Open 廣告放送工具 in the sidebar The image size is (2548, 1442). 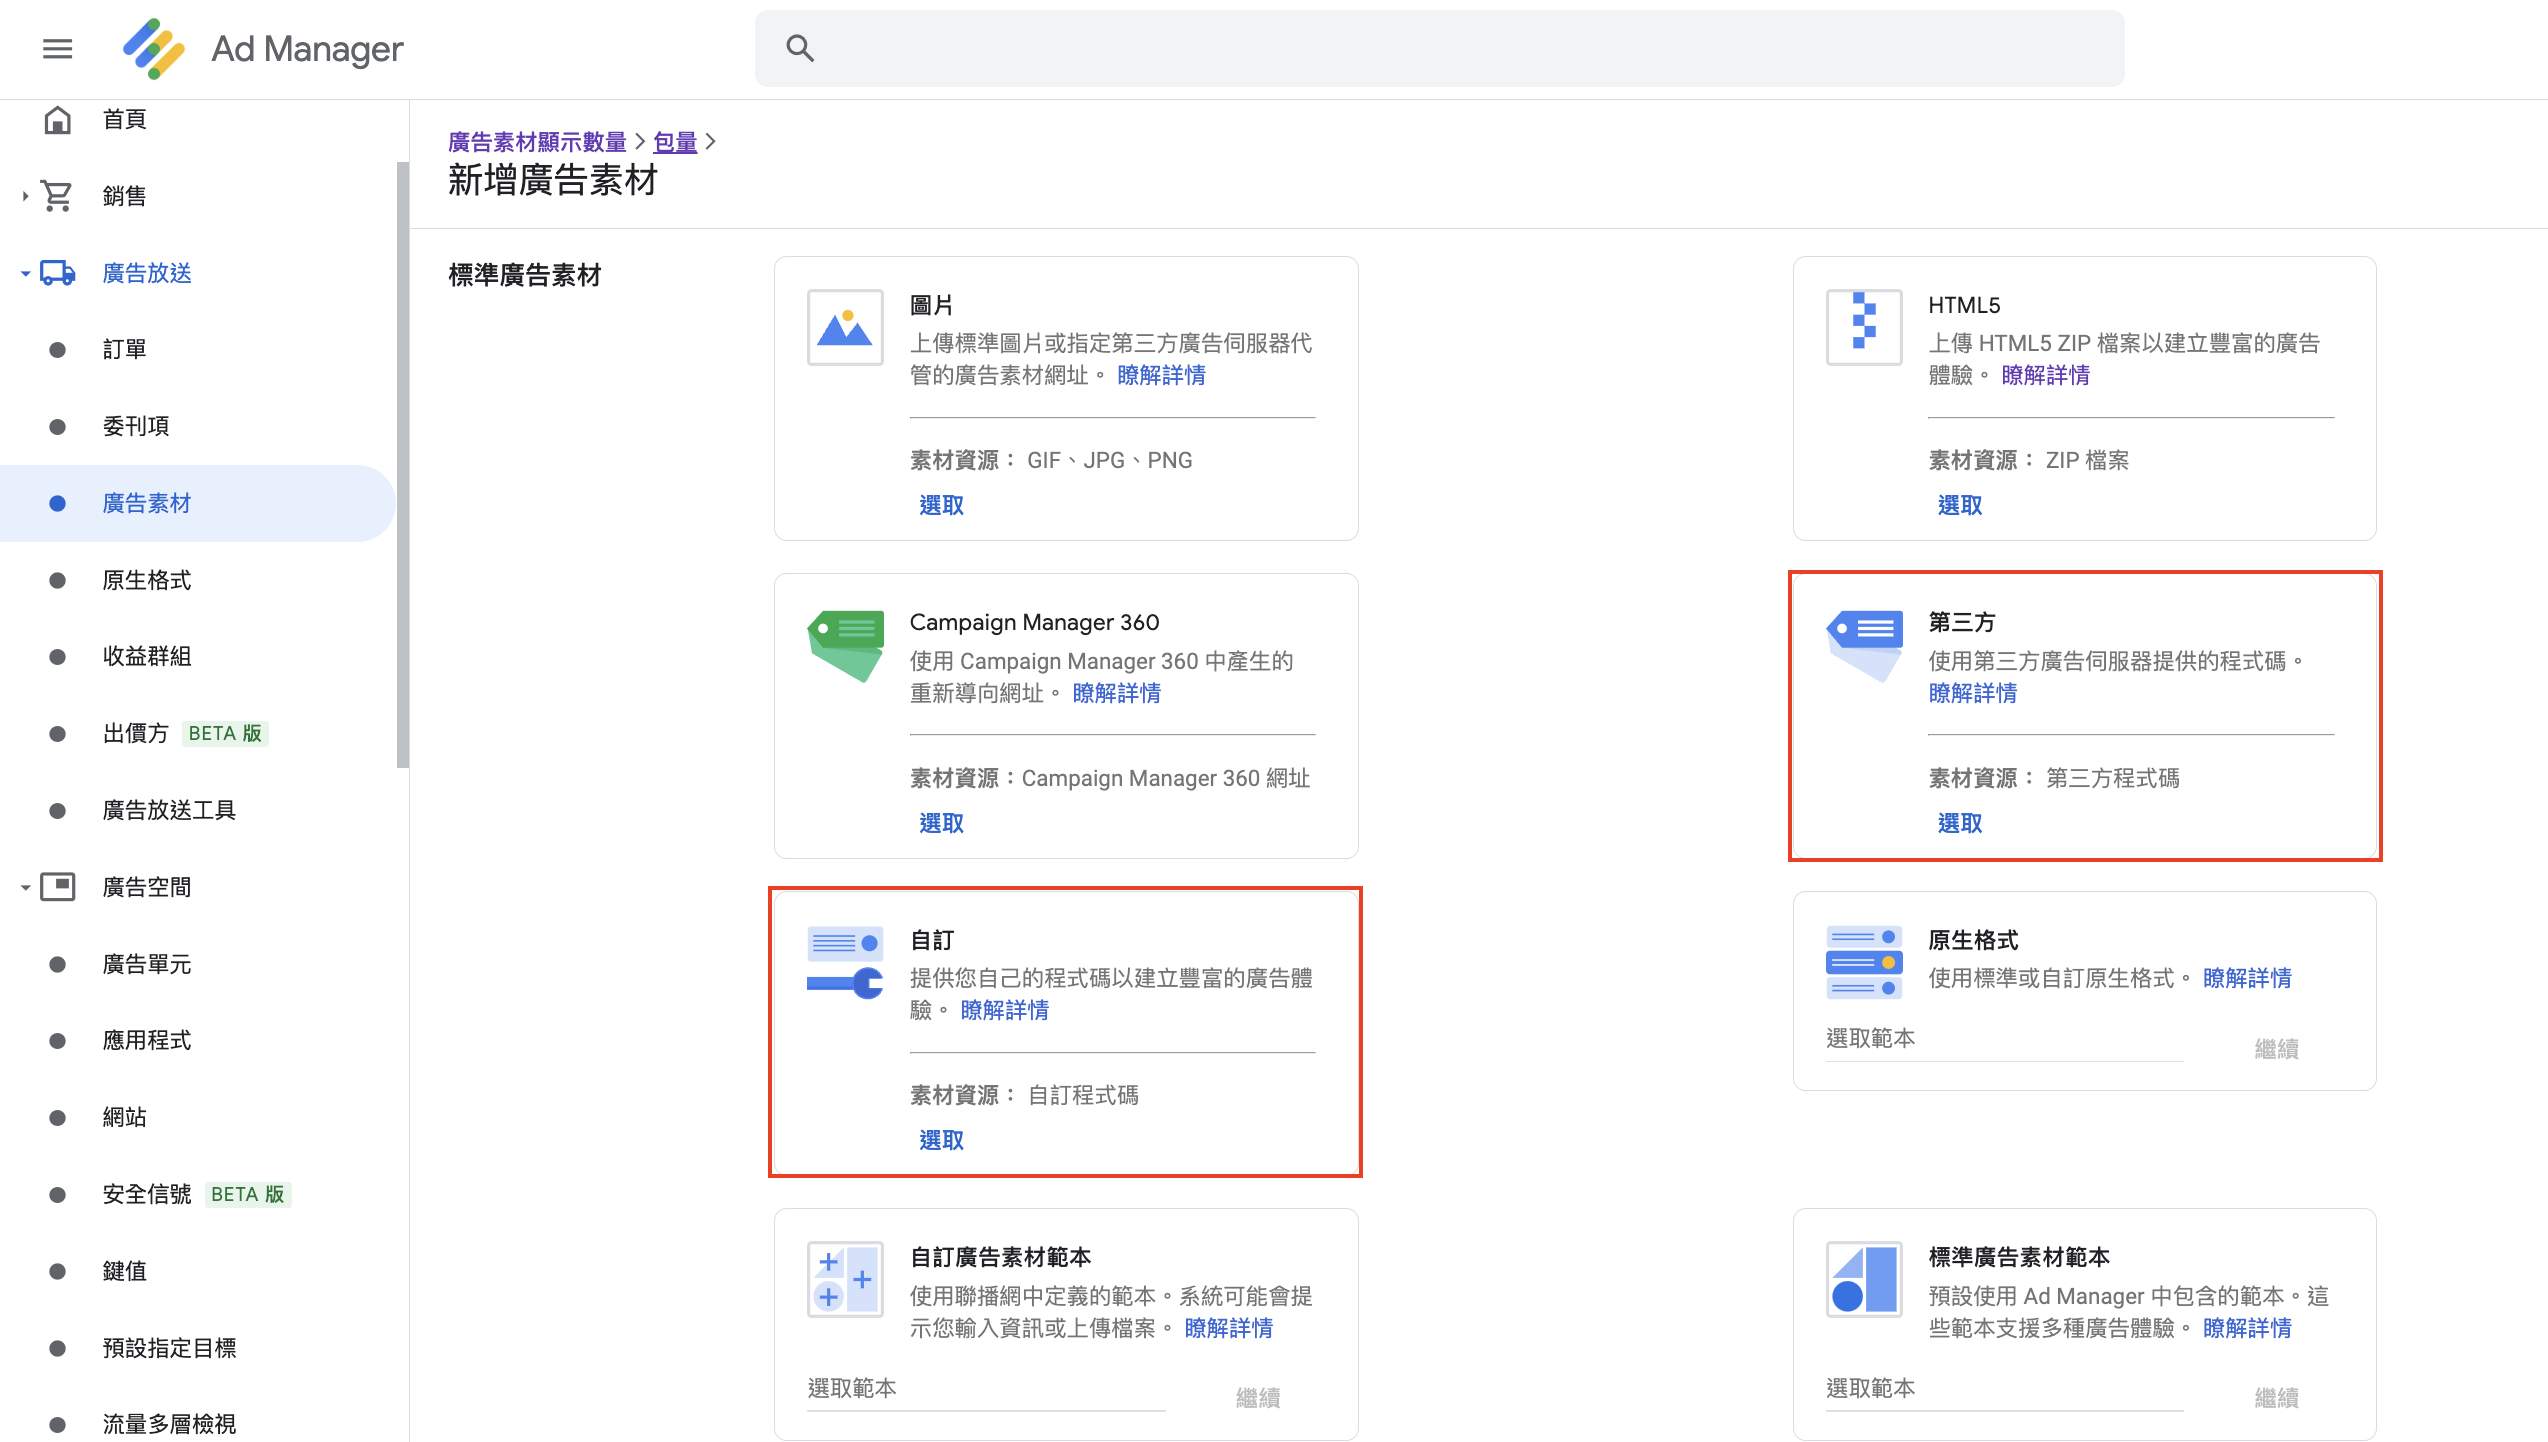(198, 810)
